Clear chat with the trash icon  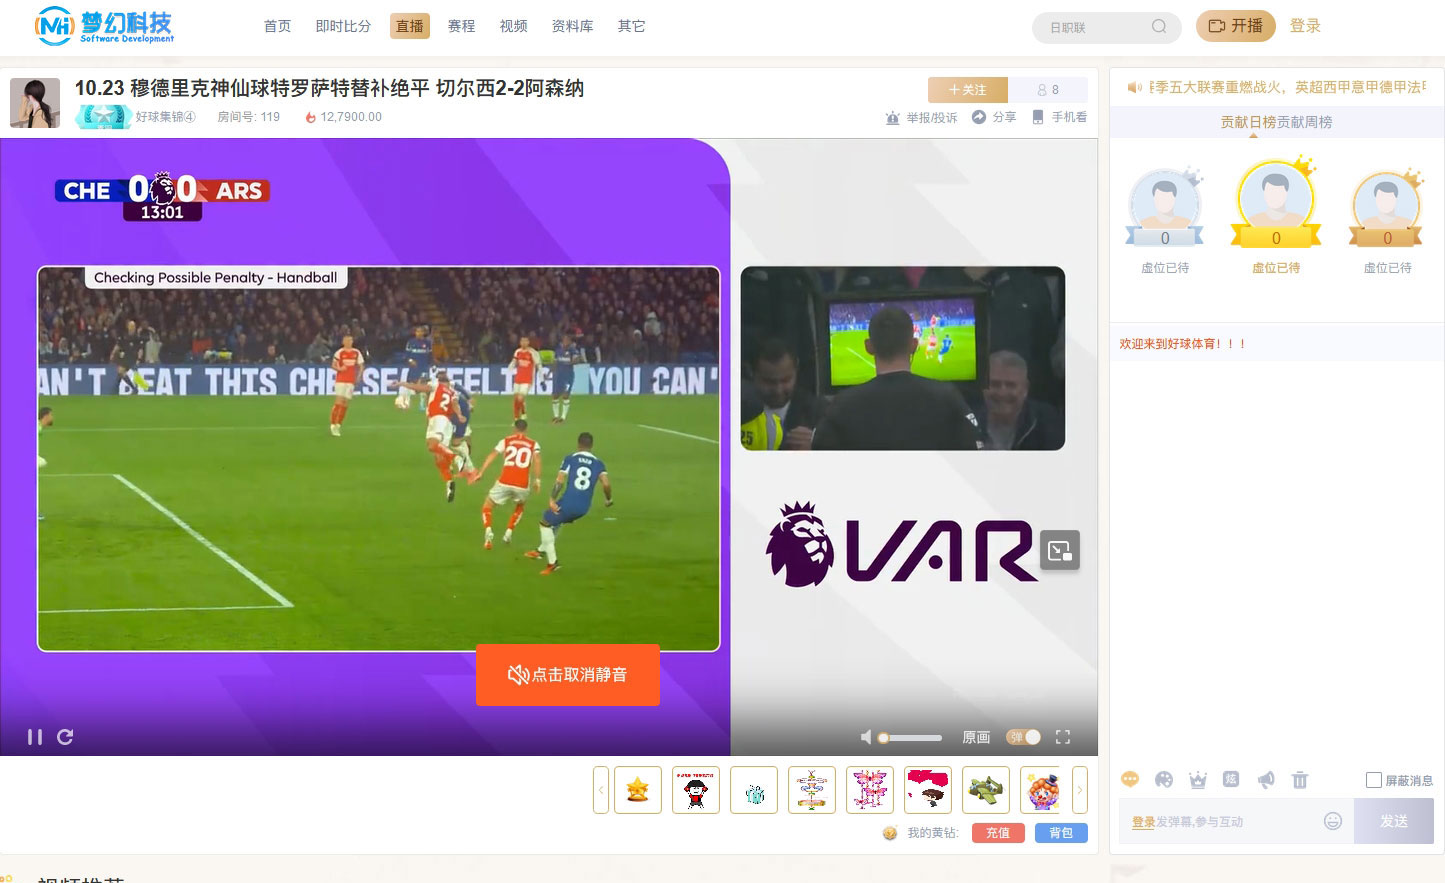1300,780
